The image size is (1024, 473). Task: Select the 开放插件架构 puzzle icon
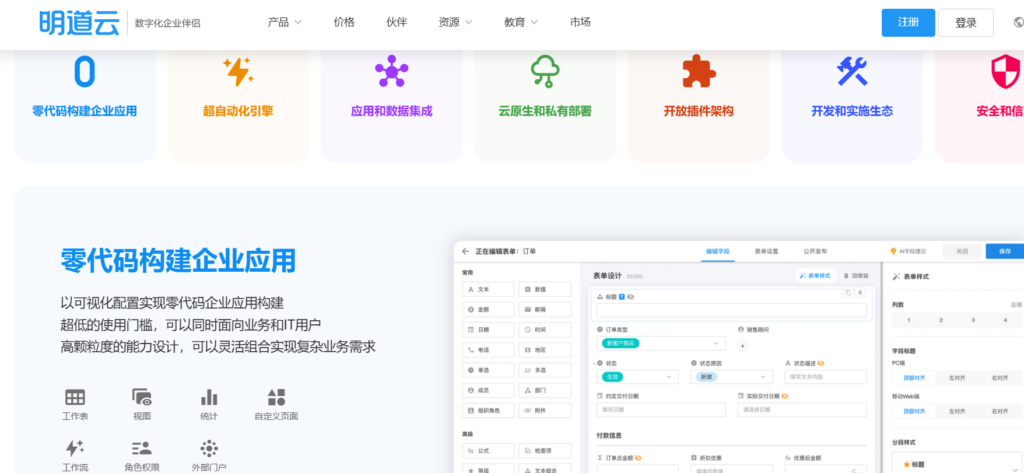click(x=699, y=71)
